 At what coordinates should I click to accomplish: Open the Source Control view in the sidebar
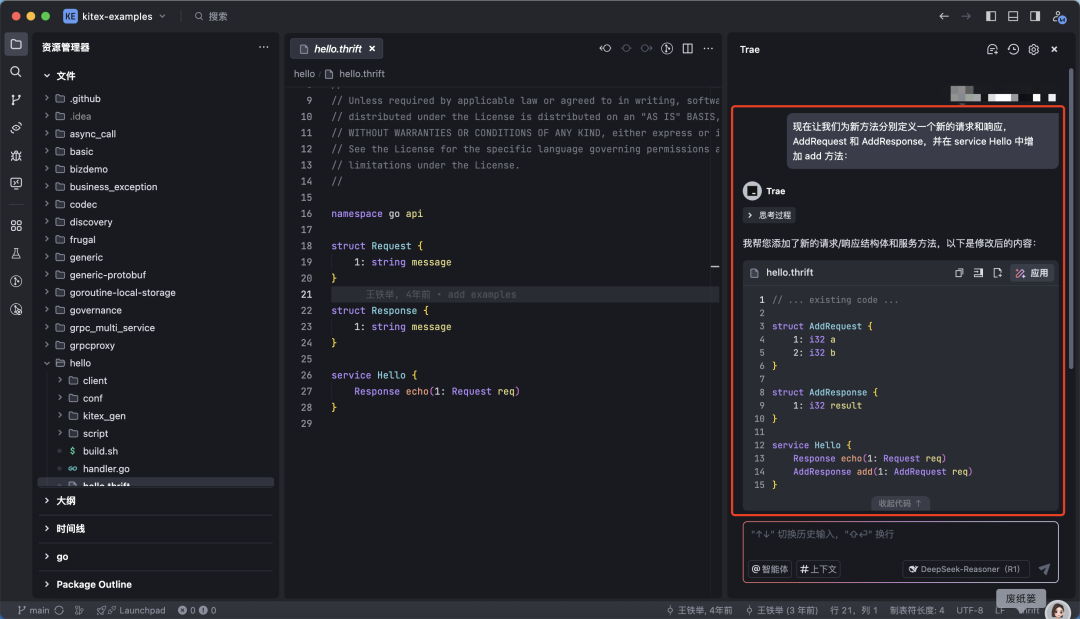pyautogui.click(x=16, y=100)
